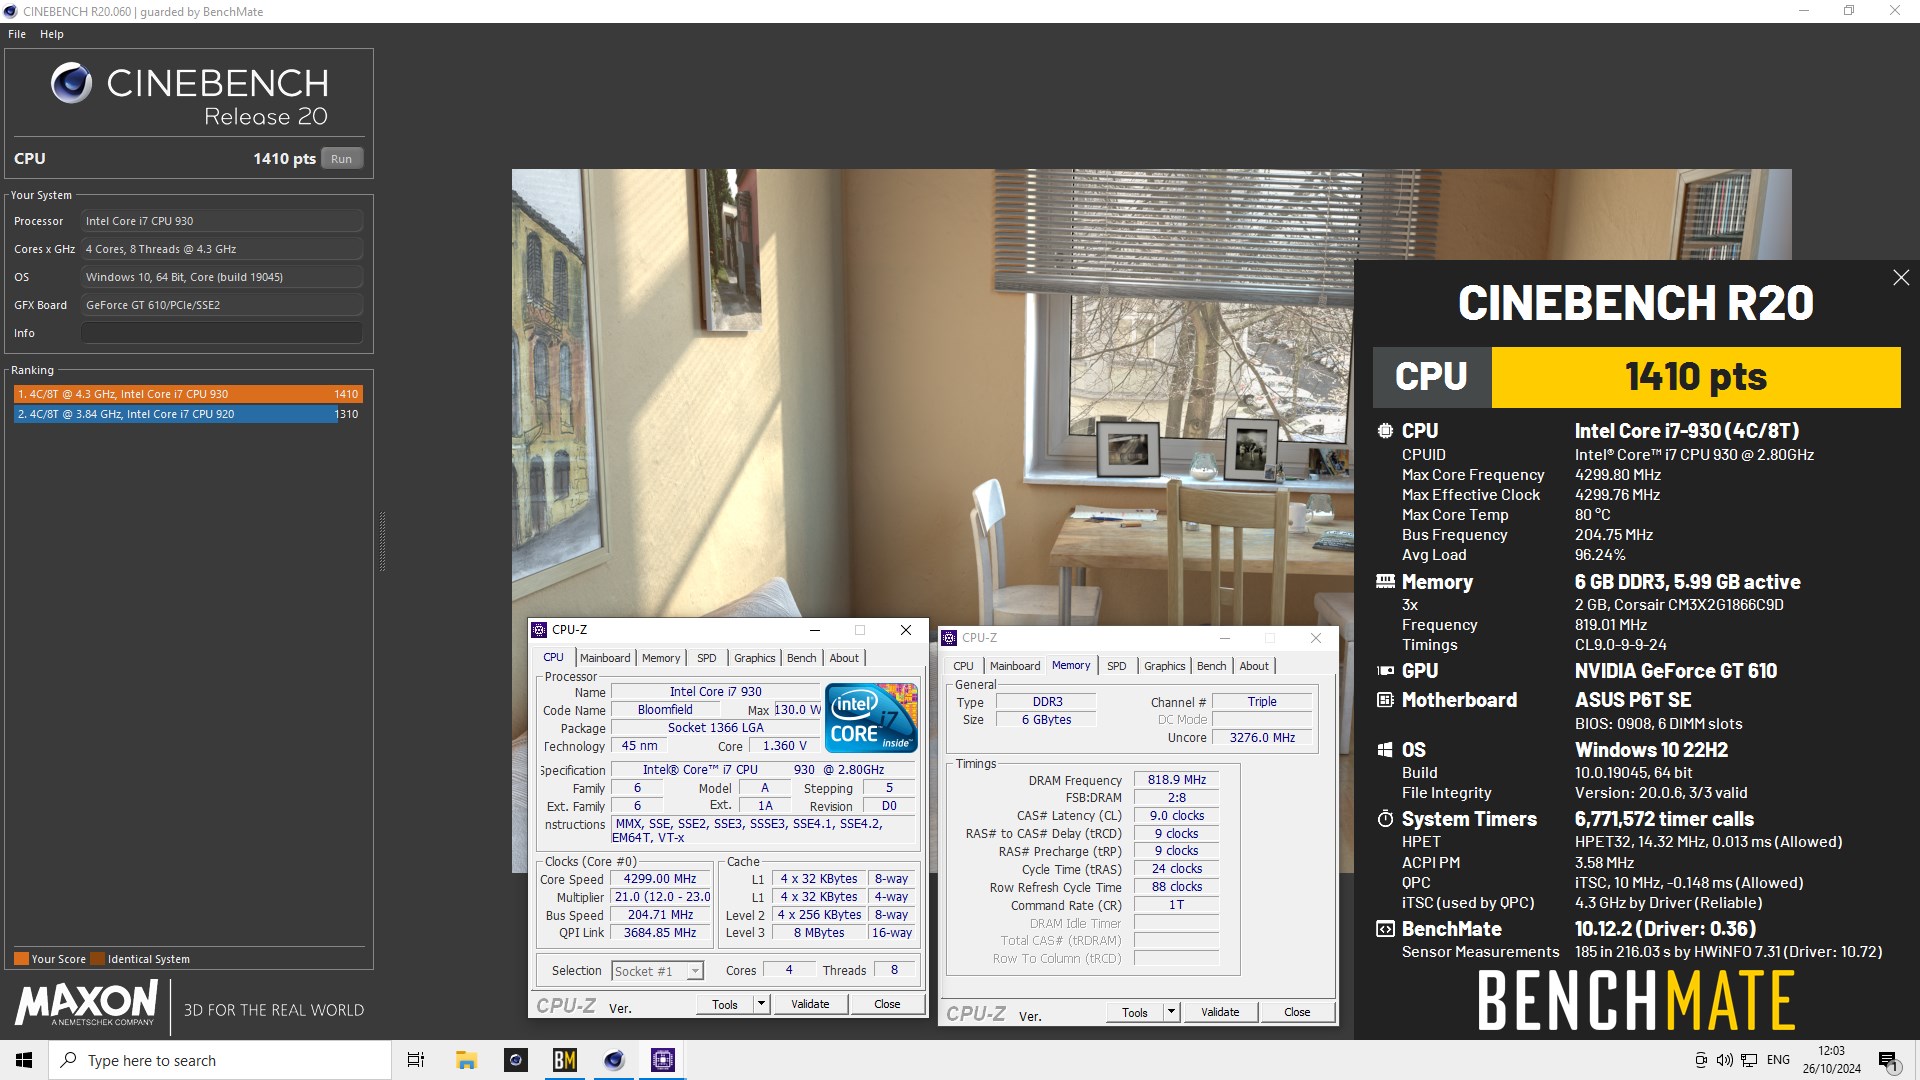Select the Core i7 920 ranking entry
This screenshot has height=1080, width=1920.
click(x=188, y=414)
